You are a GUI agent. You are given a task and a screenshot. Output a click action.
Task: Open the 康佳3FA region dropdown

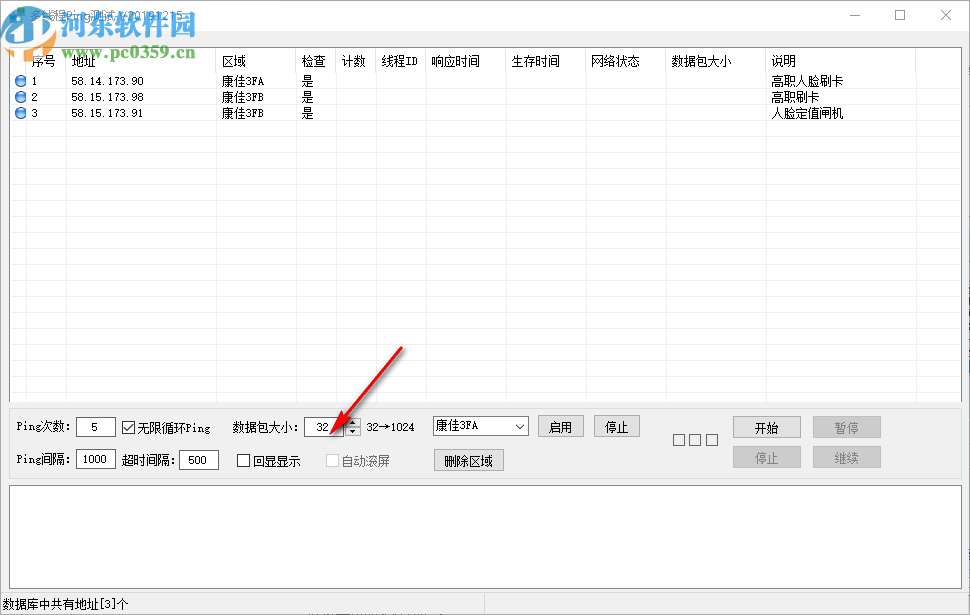tap(520, 425)
